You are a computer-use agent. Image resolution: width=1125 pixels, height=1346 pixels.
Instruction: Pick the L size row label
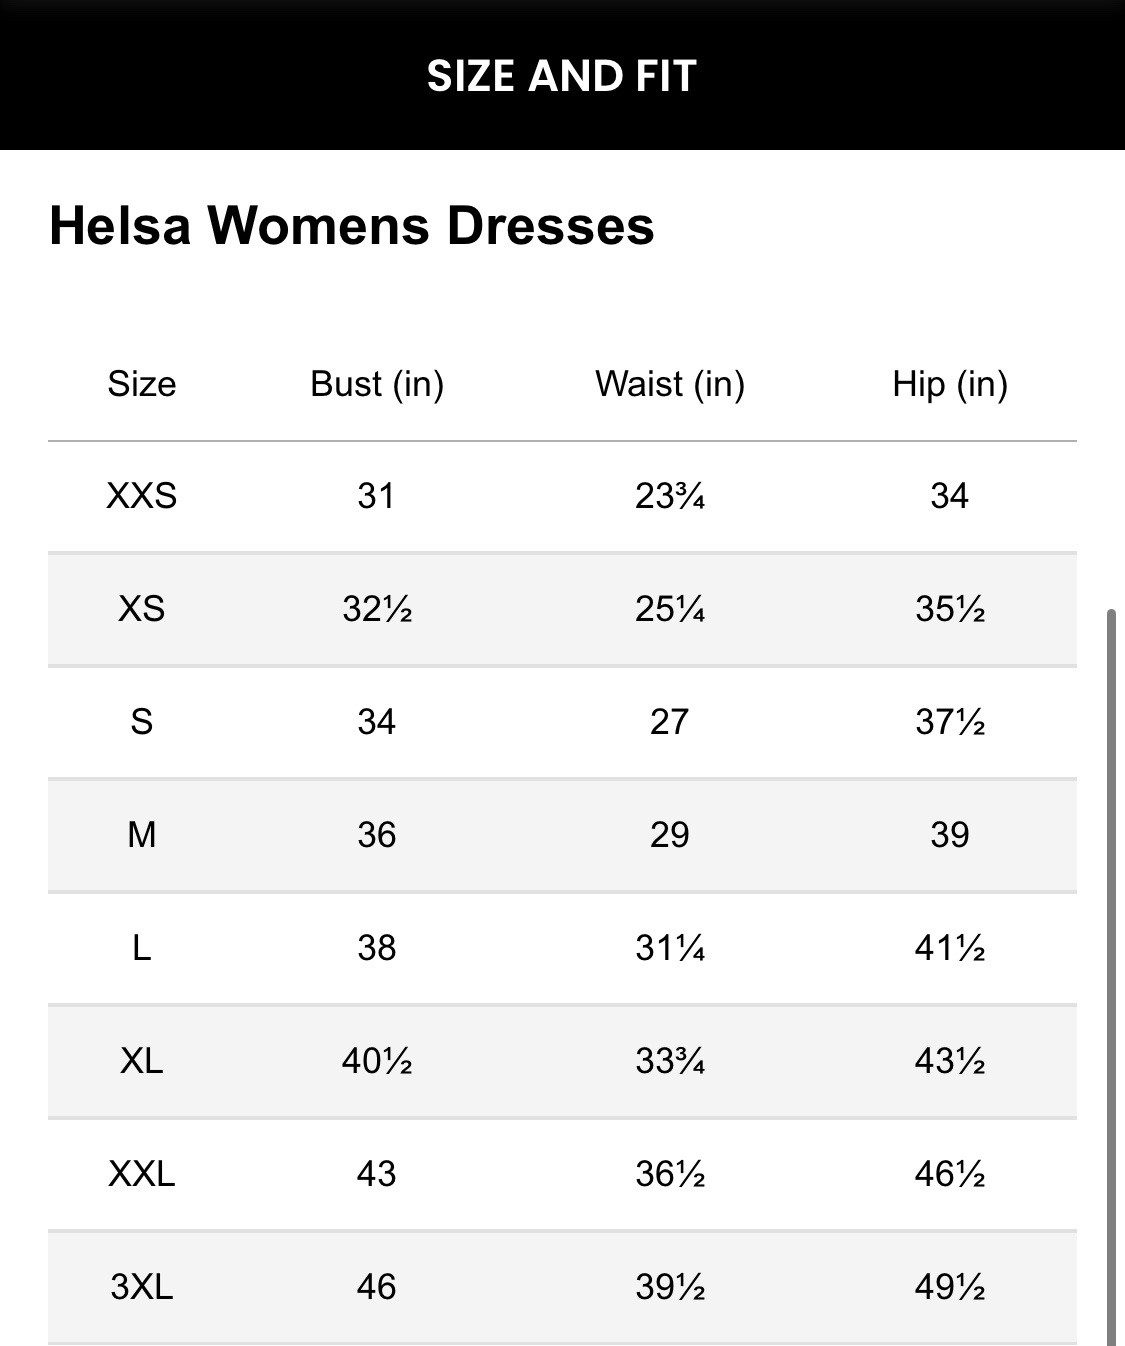click(142, 948)
